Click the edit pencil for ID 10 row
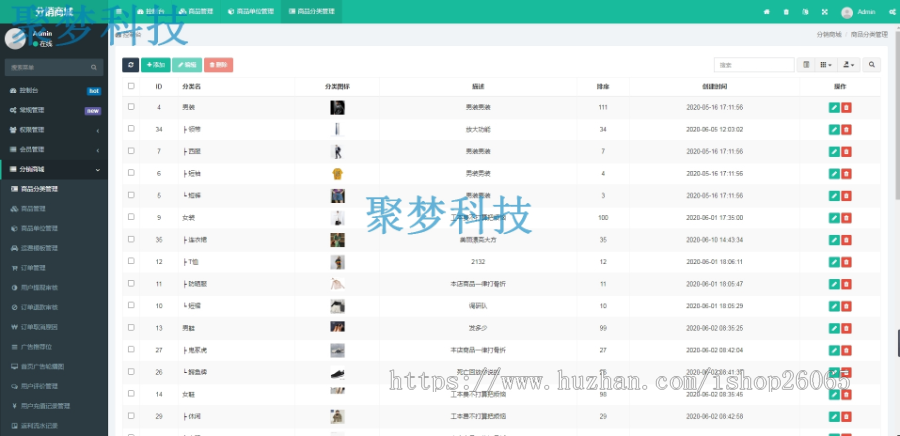The height and width of the screenshot is (436, 900). tap(834, 306)
